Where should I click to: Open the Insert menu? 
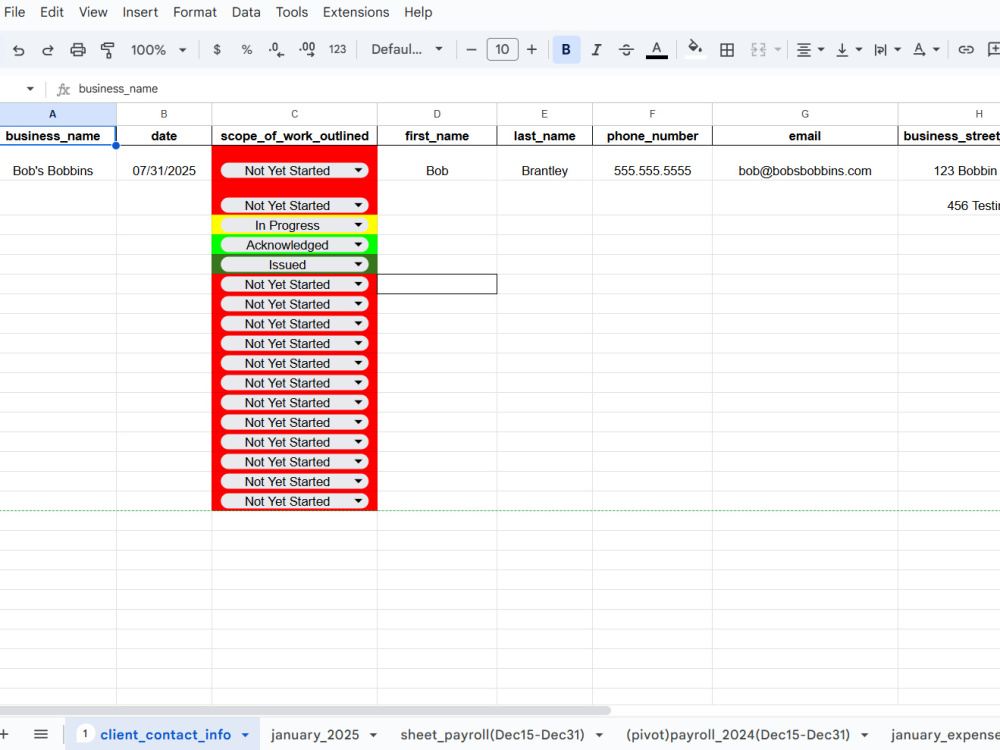coord(140,12)
